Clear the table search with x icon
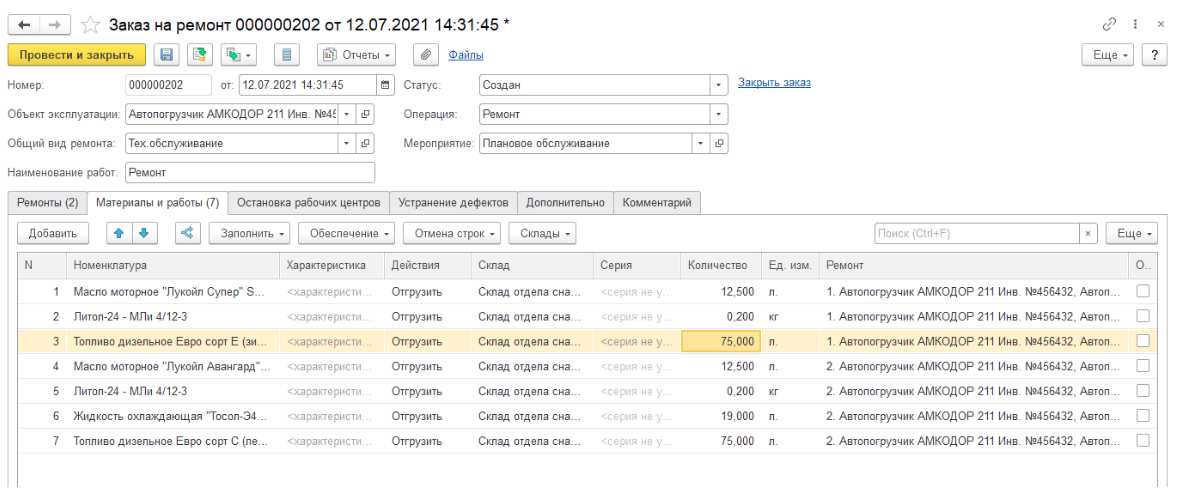Image resolution: width=1185 pixels, height=492 pixels. coord(1088,234)
